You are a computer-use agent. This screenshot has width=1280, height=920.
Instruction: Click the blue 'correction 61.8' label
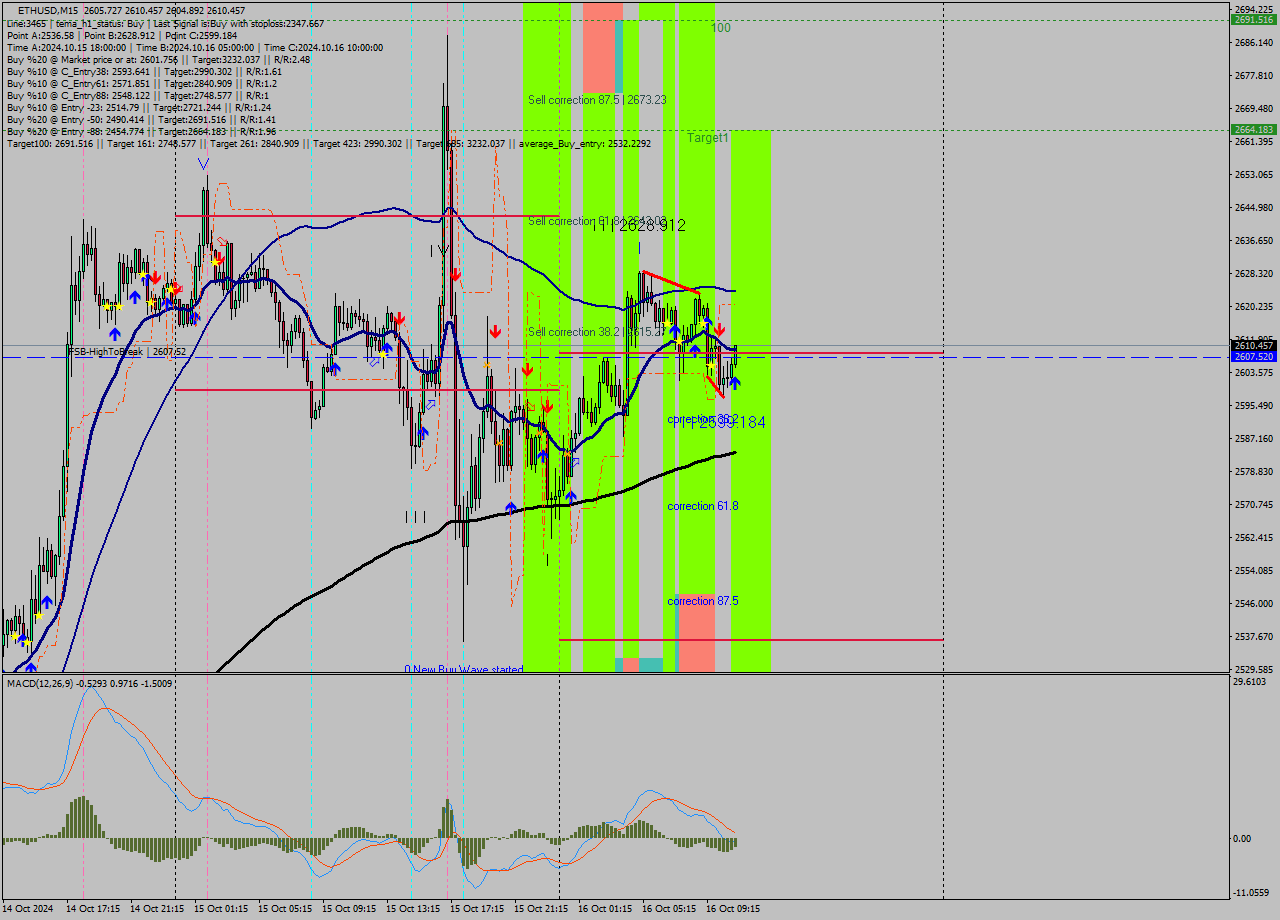703,506
